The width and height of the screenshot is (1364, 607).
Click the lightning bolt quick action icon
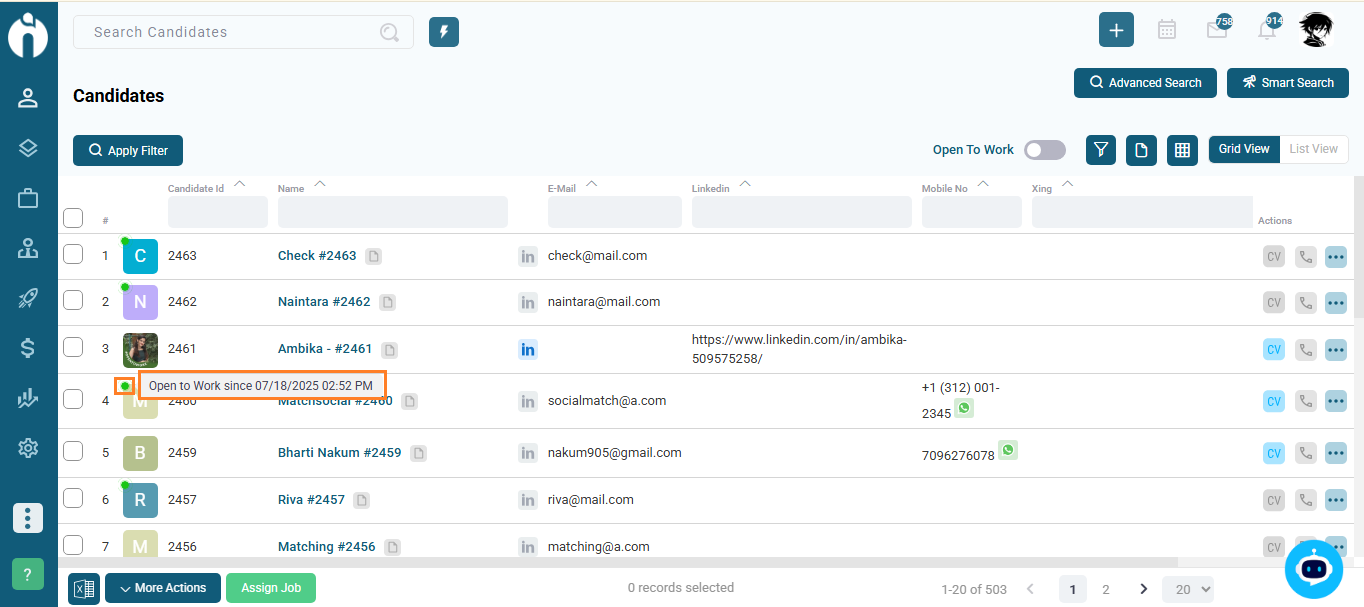coord(444,32)
